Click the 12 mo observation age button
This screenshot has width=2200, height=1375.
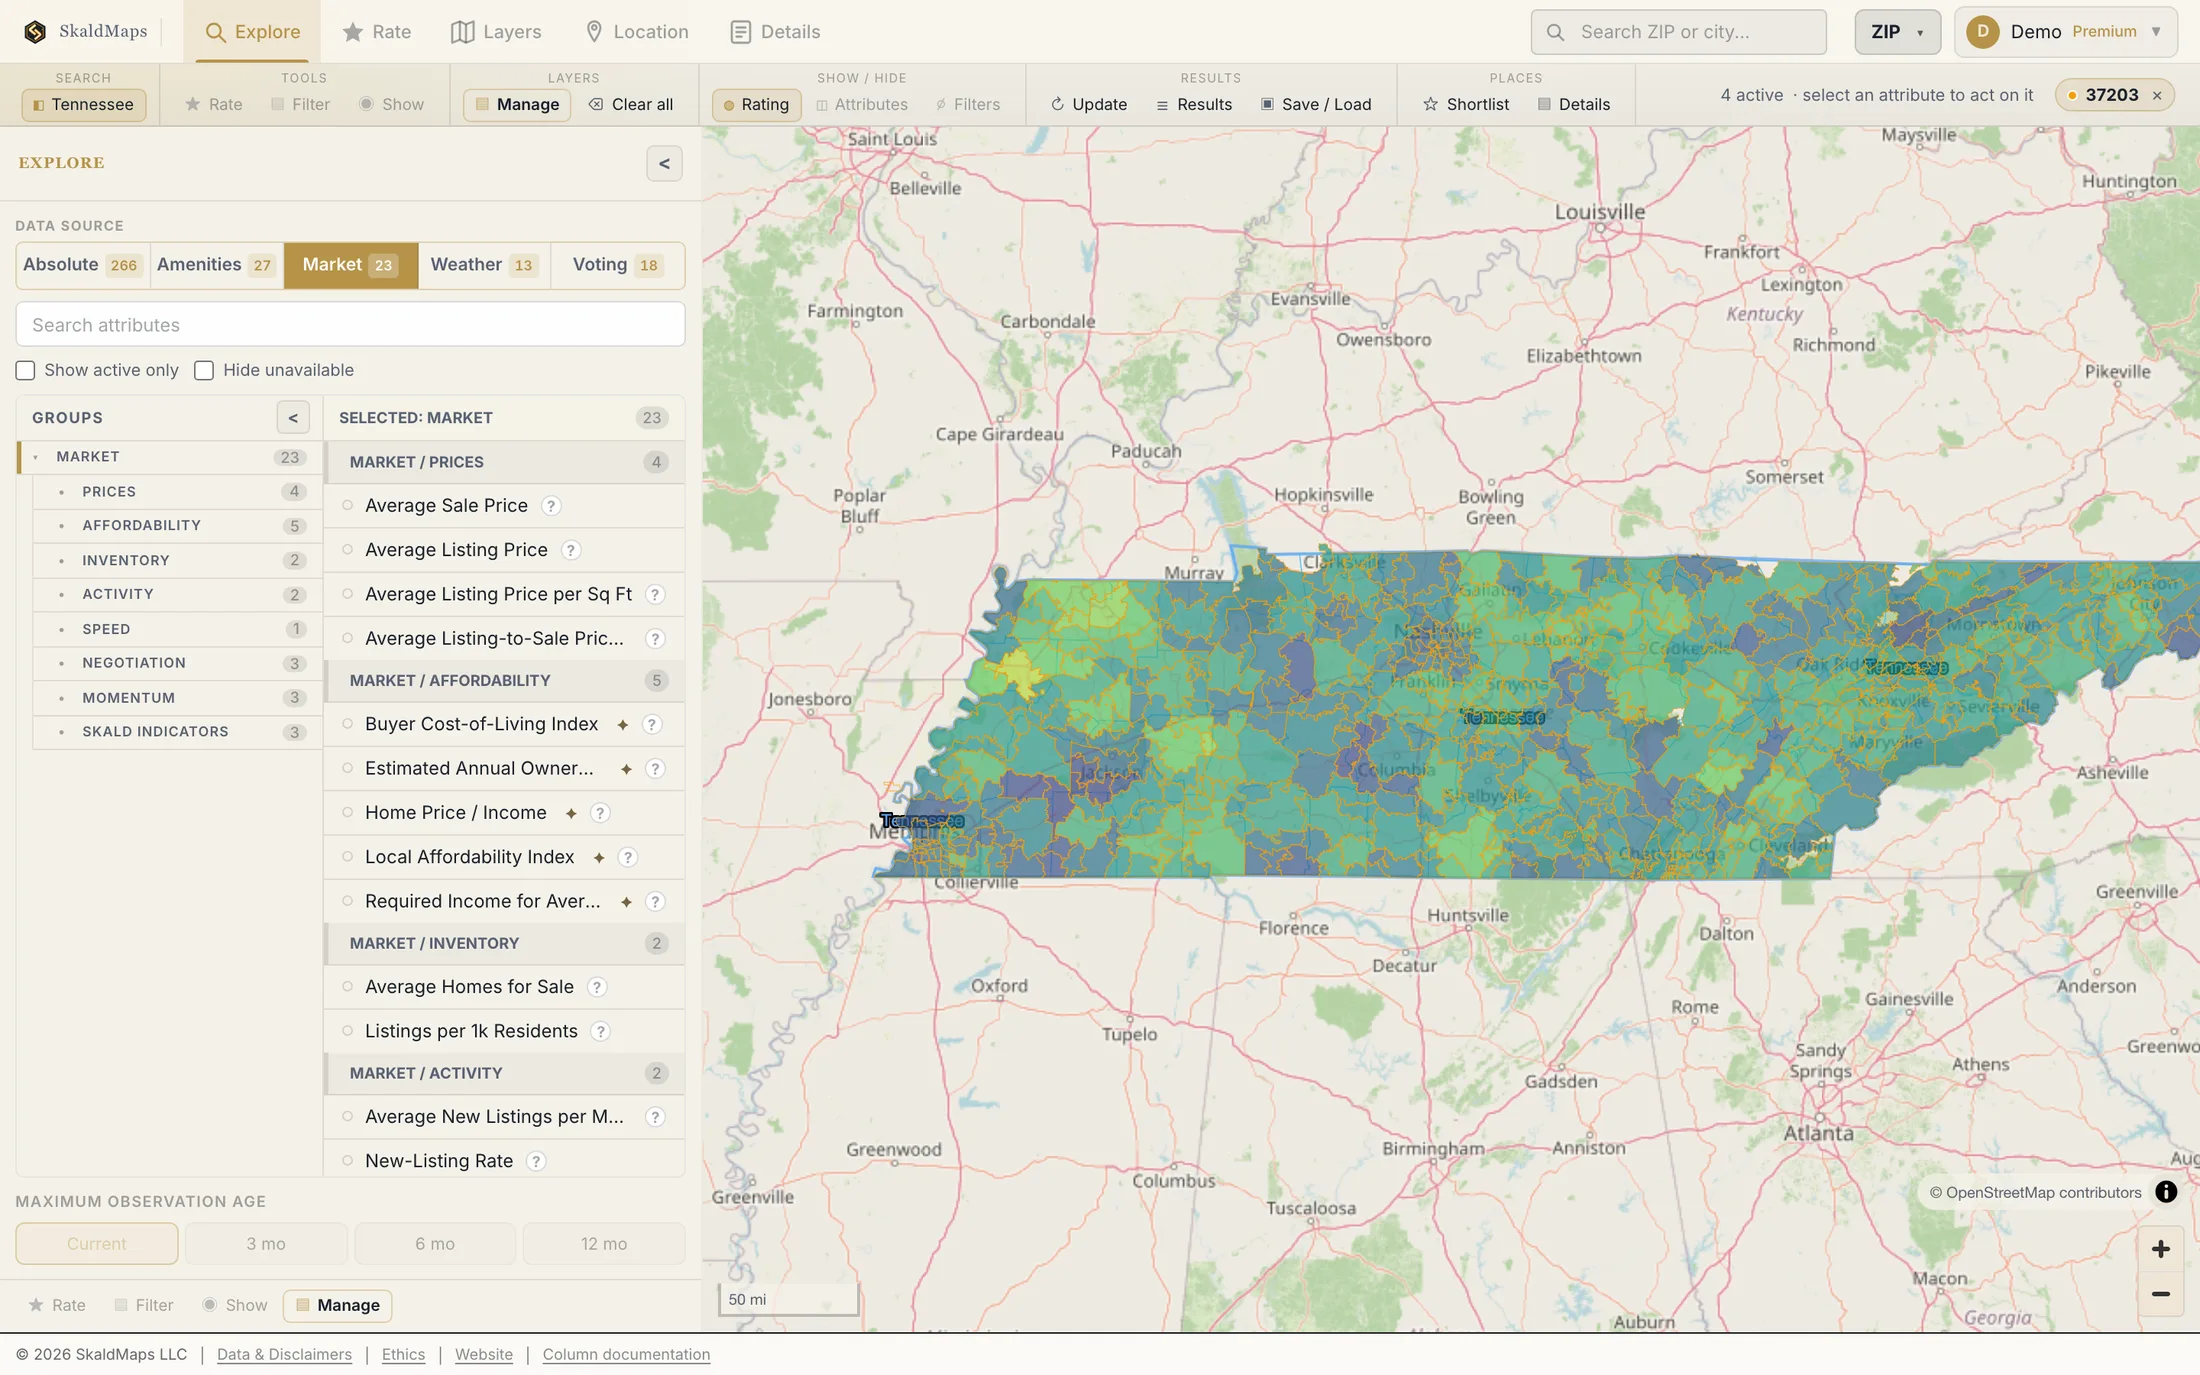pos(604,1244)
